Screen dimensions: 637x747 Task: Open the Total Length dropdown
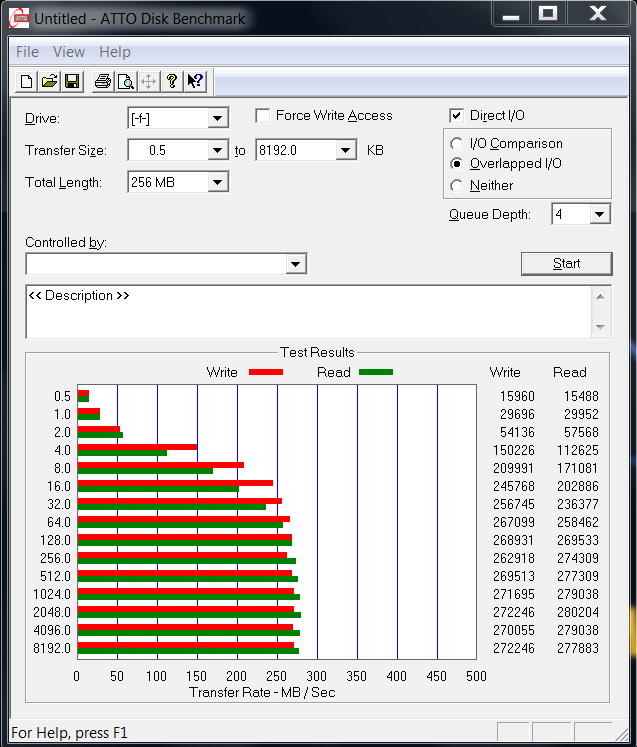point(217,182)
